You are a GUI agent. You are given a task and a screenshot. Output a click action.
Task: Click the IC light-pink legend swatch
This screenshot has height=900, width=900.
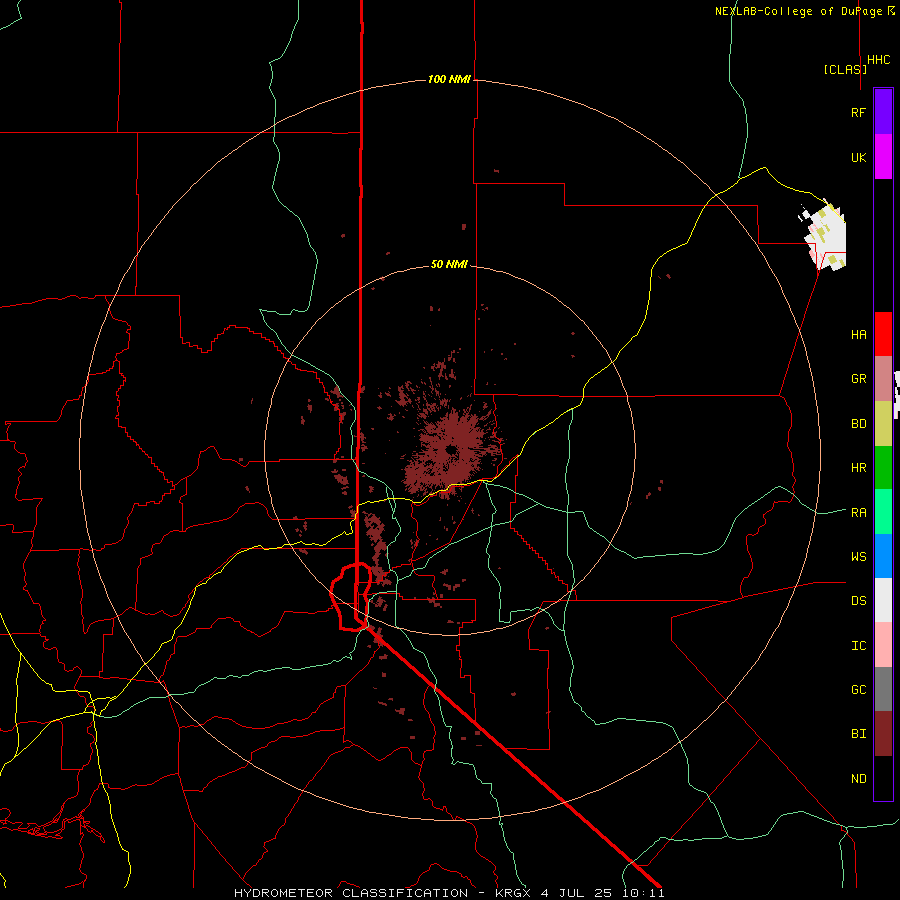coord(883,645)
